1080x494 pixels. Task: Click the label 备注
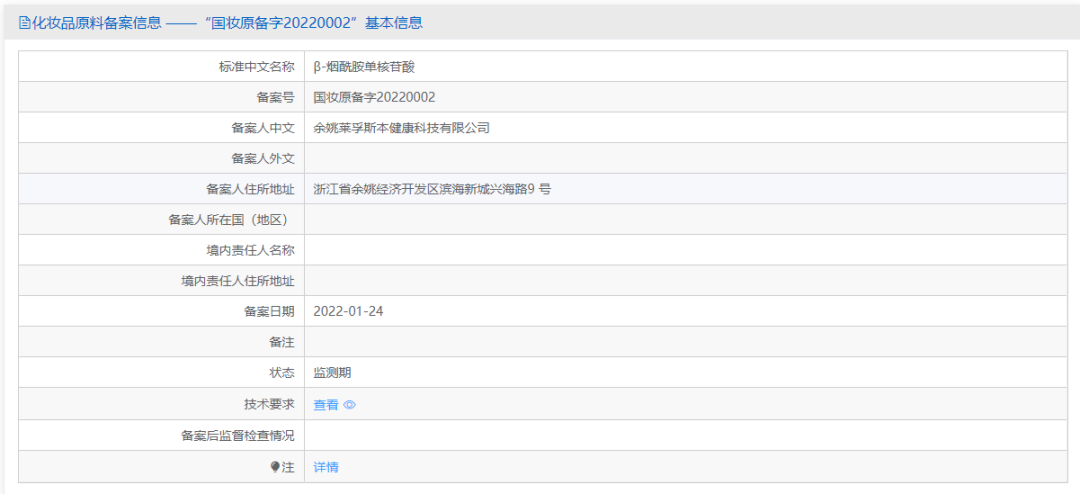pyautogui.click(x=282, y=342)
